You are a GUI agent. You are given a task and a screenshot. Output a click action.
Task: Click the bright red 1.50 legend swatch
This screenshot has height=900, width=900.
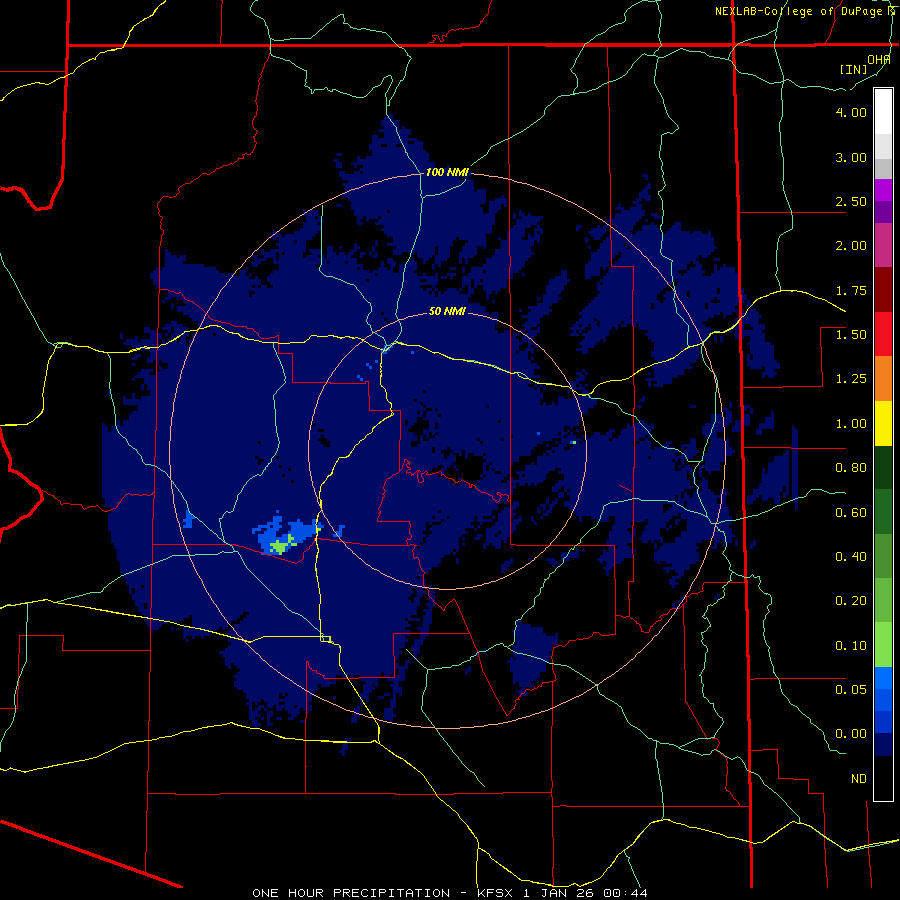tap(883, 334)
